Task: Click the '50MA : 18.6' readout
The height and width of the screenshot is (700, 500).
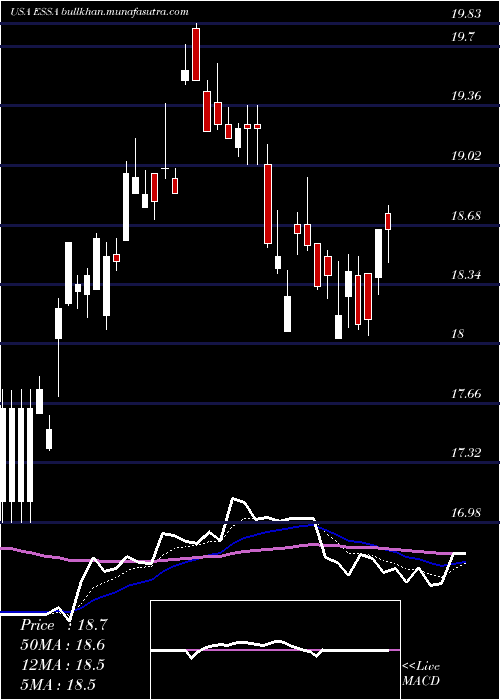Action: pos(63,645)
